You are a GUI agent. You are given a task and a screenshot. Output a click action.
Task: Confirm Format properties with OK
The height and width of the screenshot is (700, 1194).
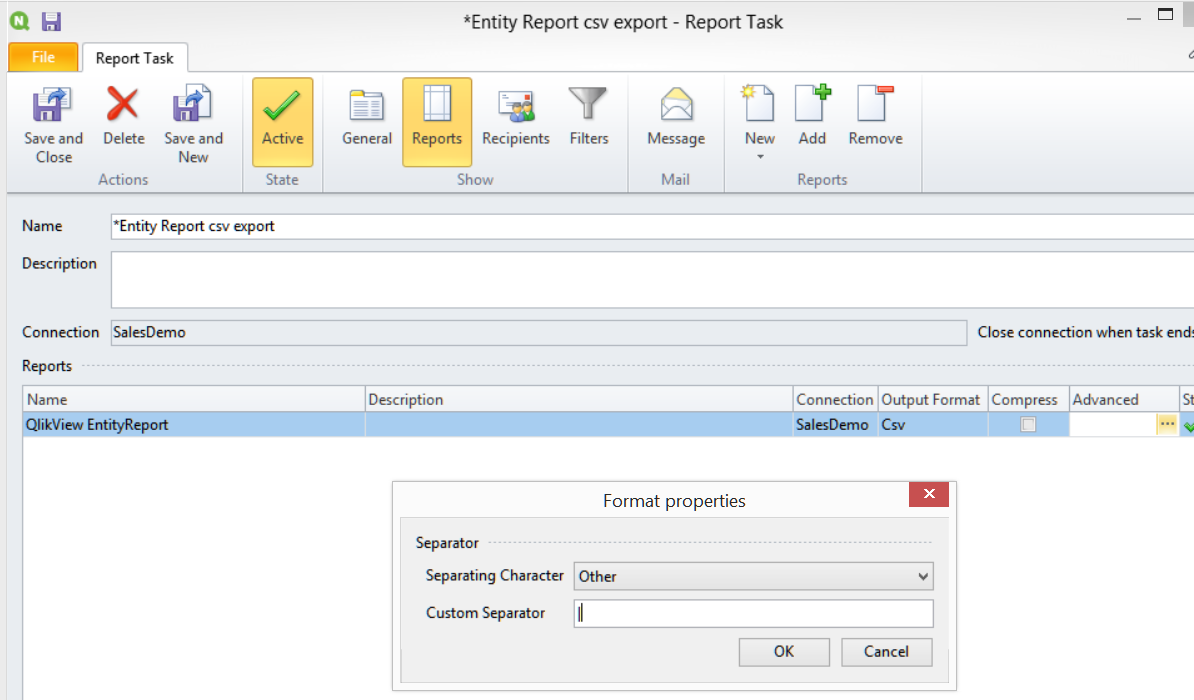784,652
